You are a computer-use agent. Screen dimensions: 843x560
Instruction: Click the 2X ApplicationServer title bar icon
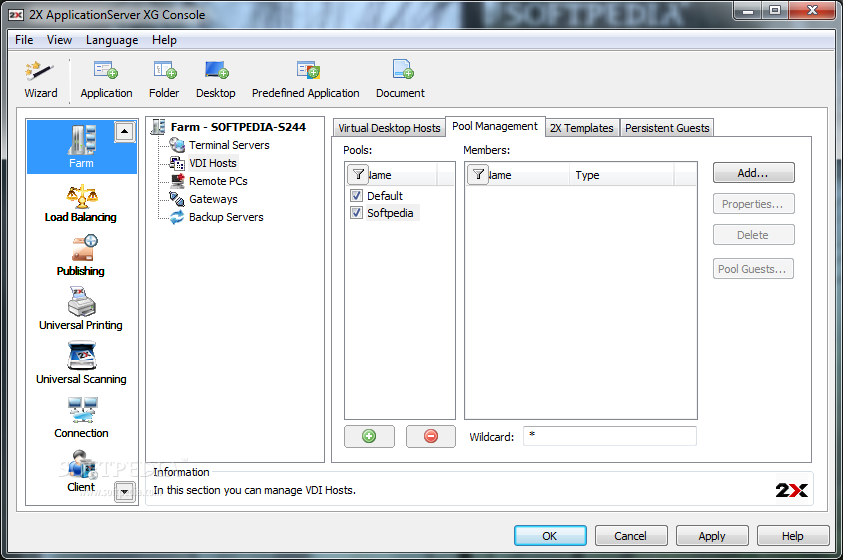16,15
